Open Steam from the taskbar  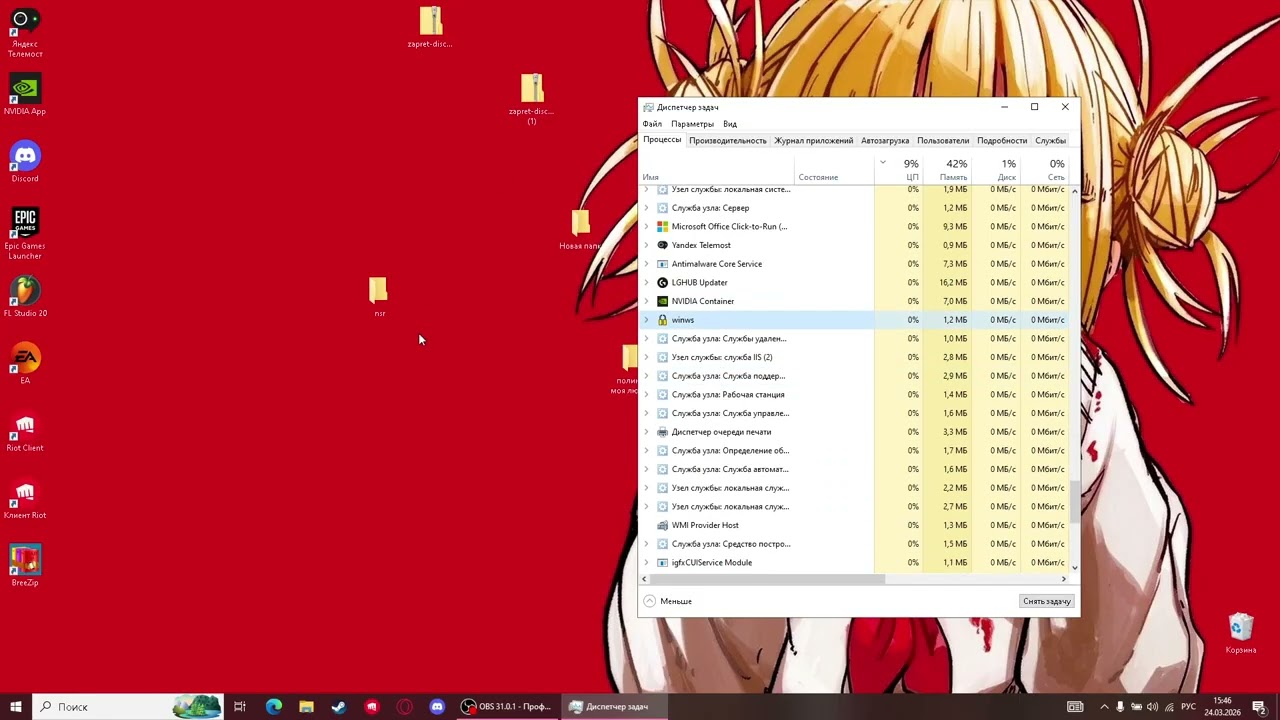pyautogui.click(x=339, y=707)
